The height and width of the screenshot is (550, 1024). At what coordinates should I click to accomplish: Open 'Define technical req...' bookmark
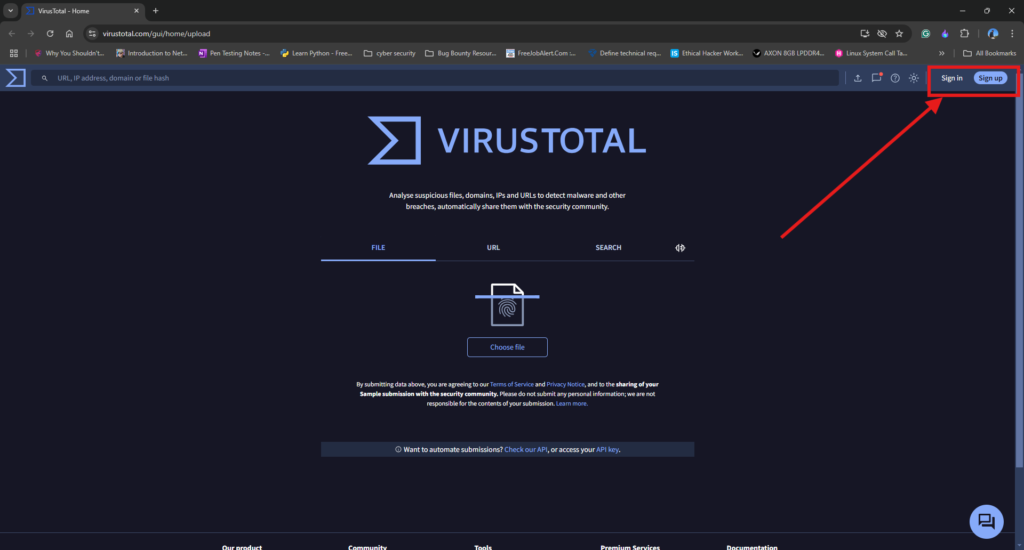pyautogui.click(x=624, y=53)
